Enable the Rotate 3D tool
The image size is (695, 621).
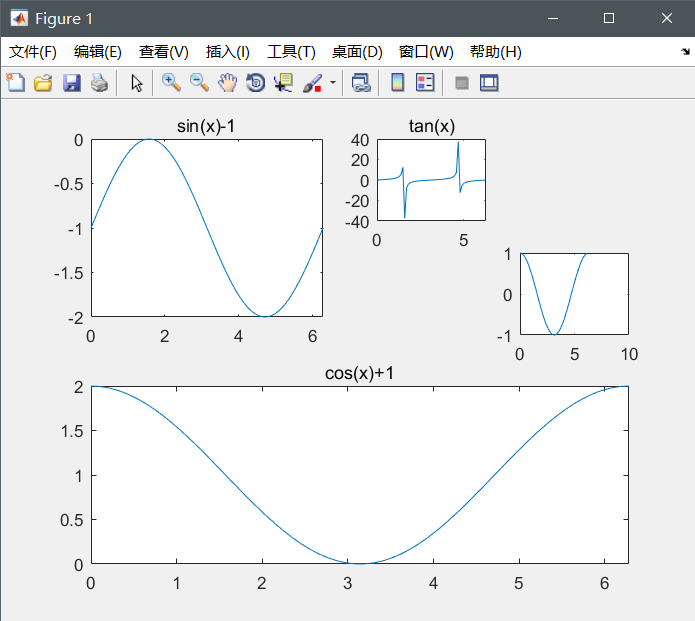[256, 83]
